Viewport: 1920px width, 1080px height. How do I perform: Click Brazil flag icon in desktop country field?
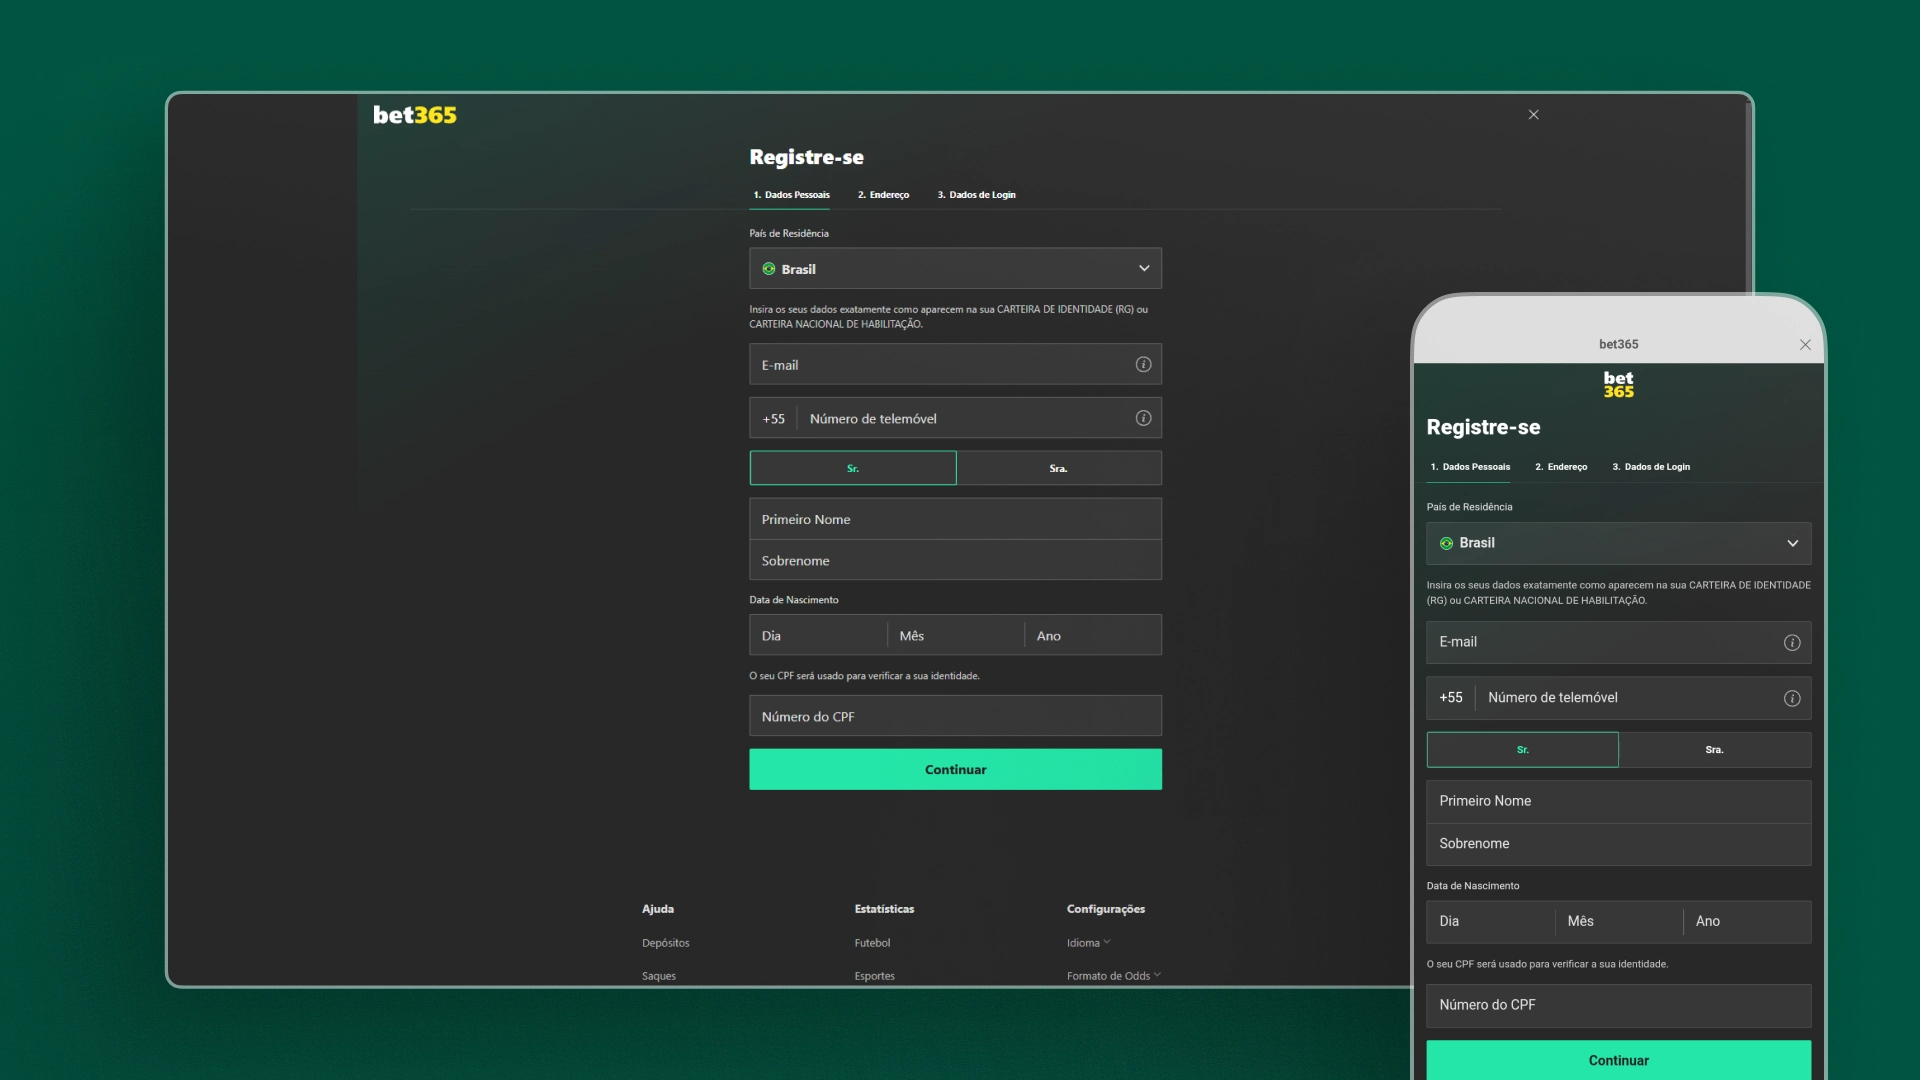(x=769, y=269)
